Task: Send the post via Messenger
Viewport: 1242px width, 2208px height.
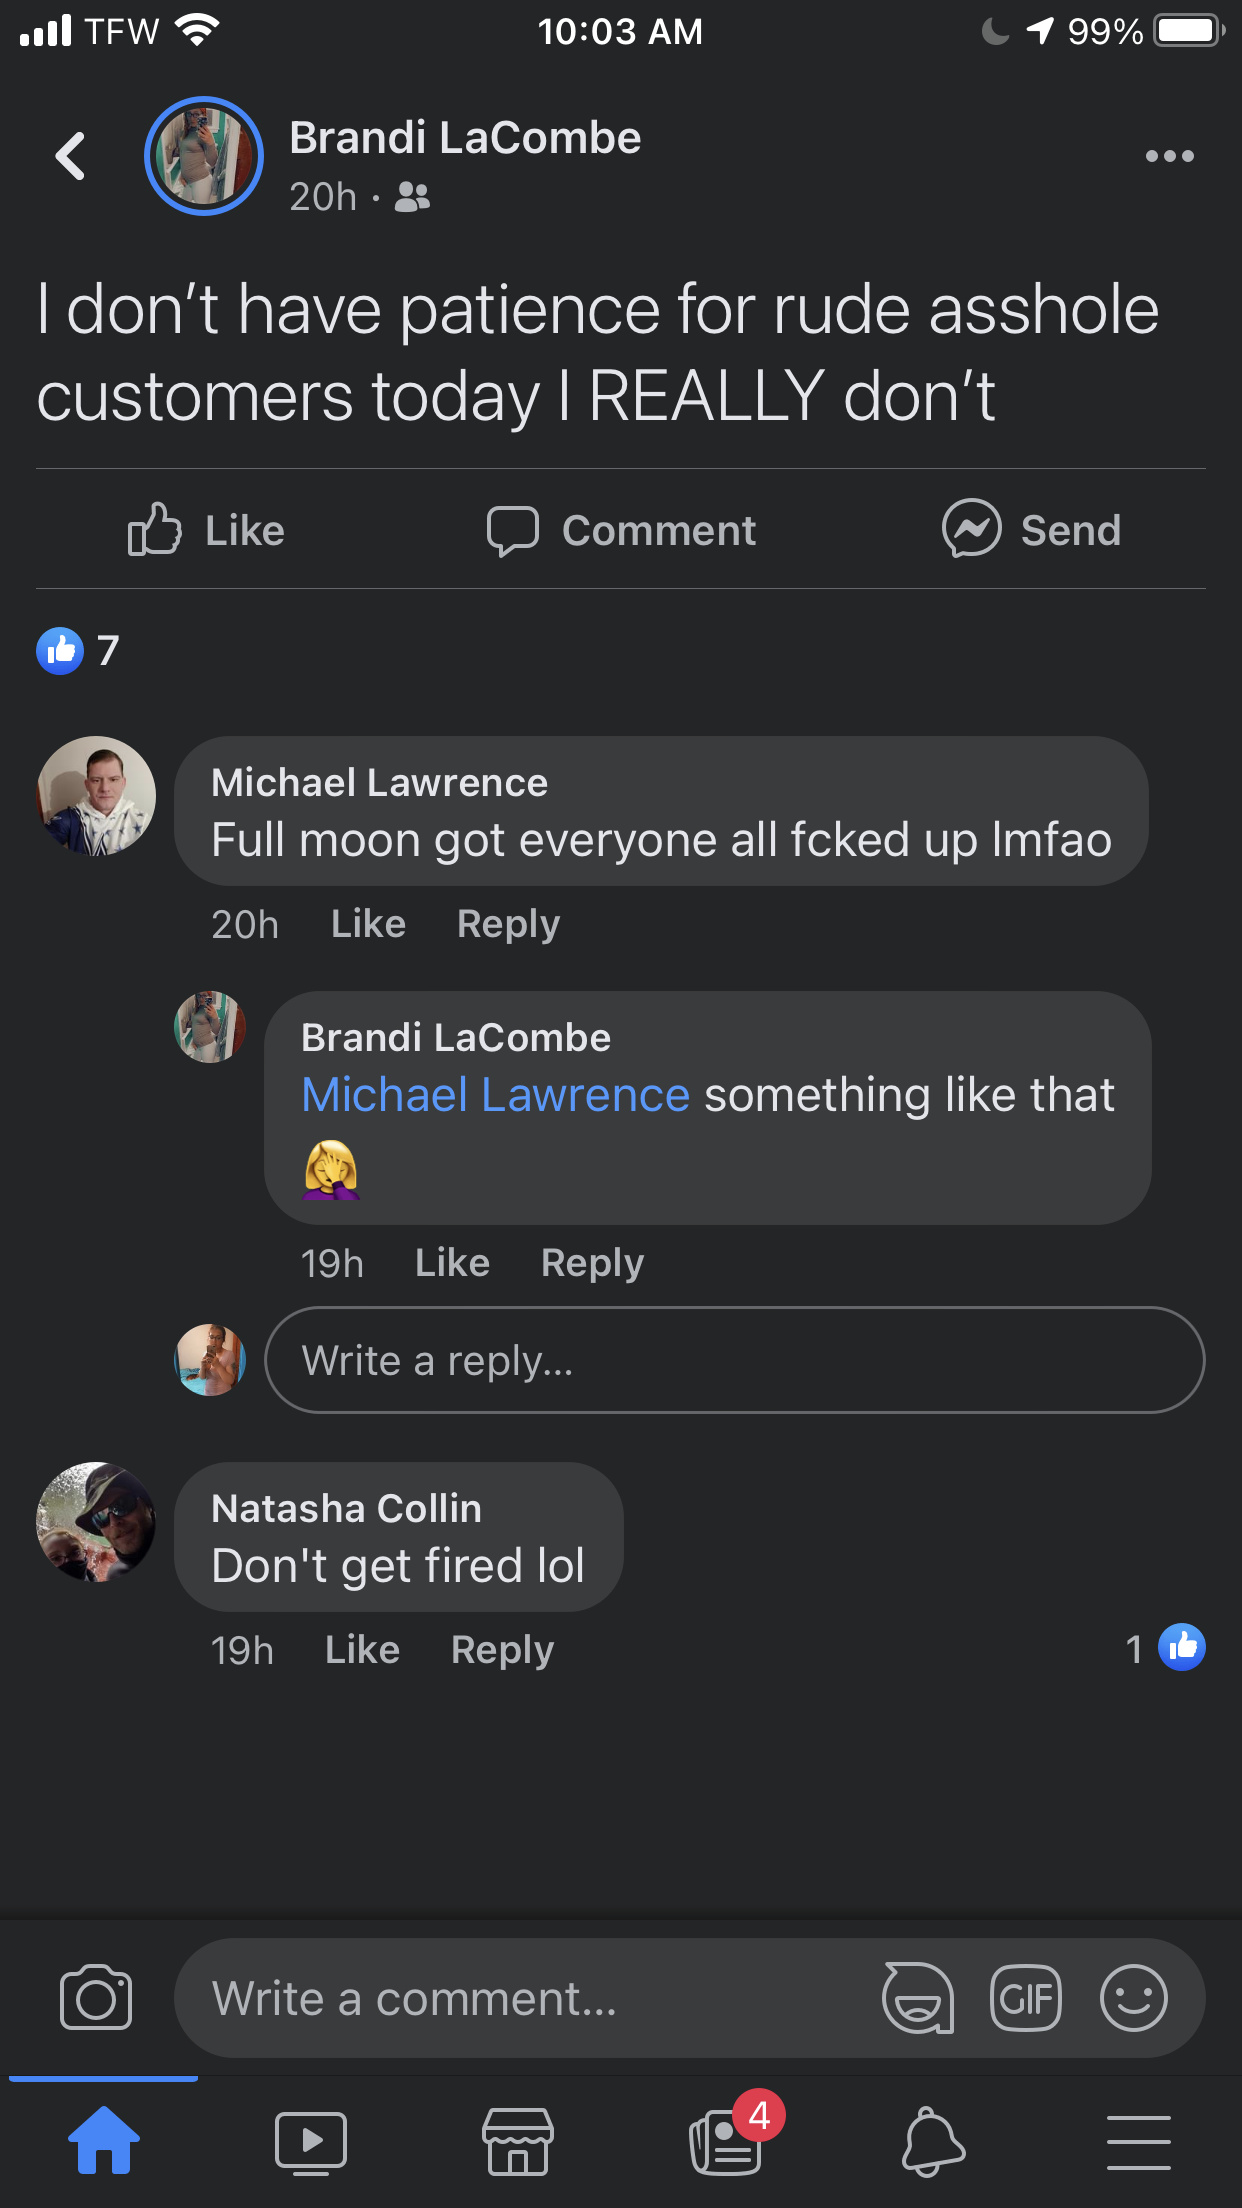Action: pos(1031,530)
